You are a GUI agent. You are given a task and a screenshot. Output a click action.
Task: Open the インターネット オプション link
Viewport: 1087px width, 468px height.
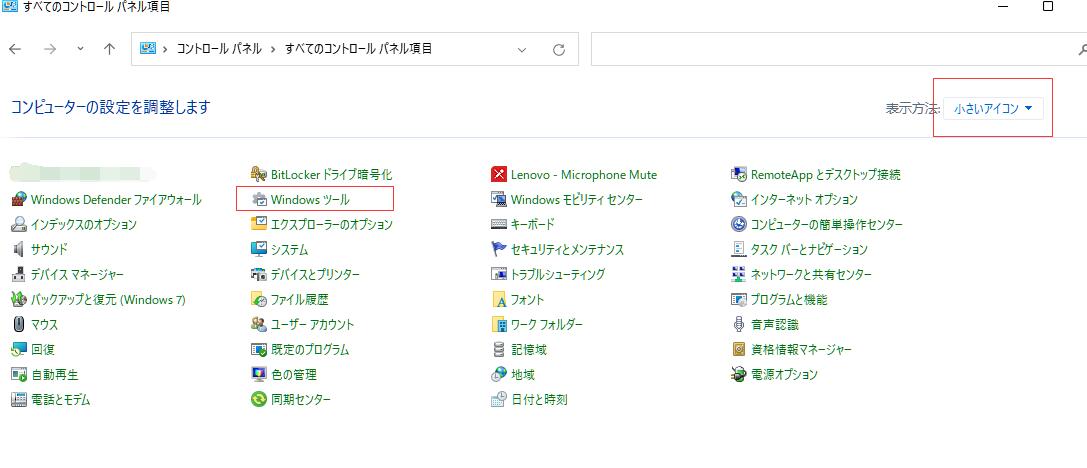coord(804,200)
